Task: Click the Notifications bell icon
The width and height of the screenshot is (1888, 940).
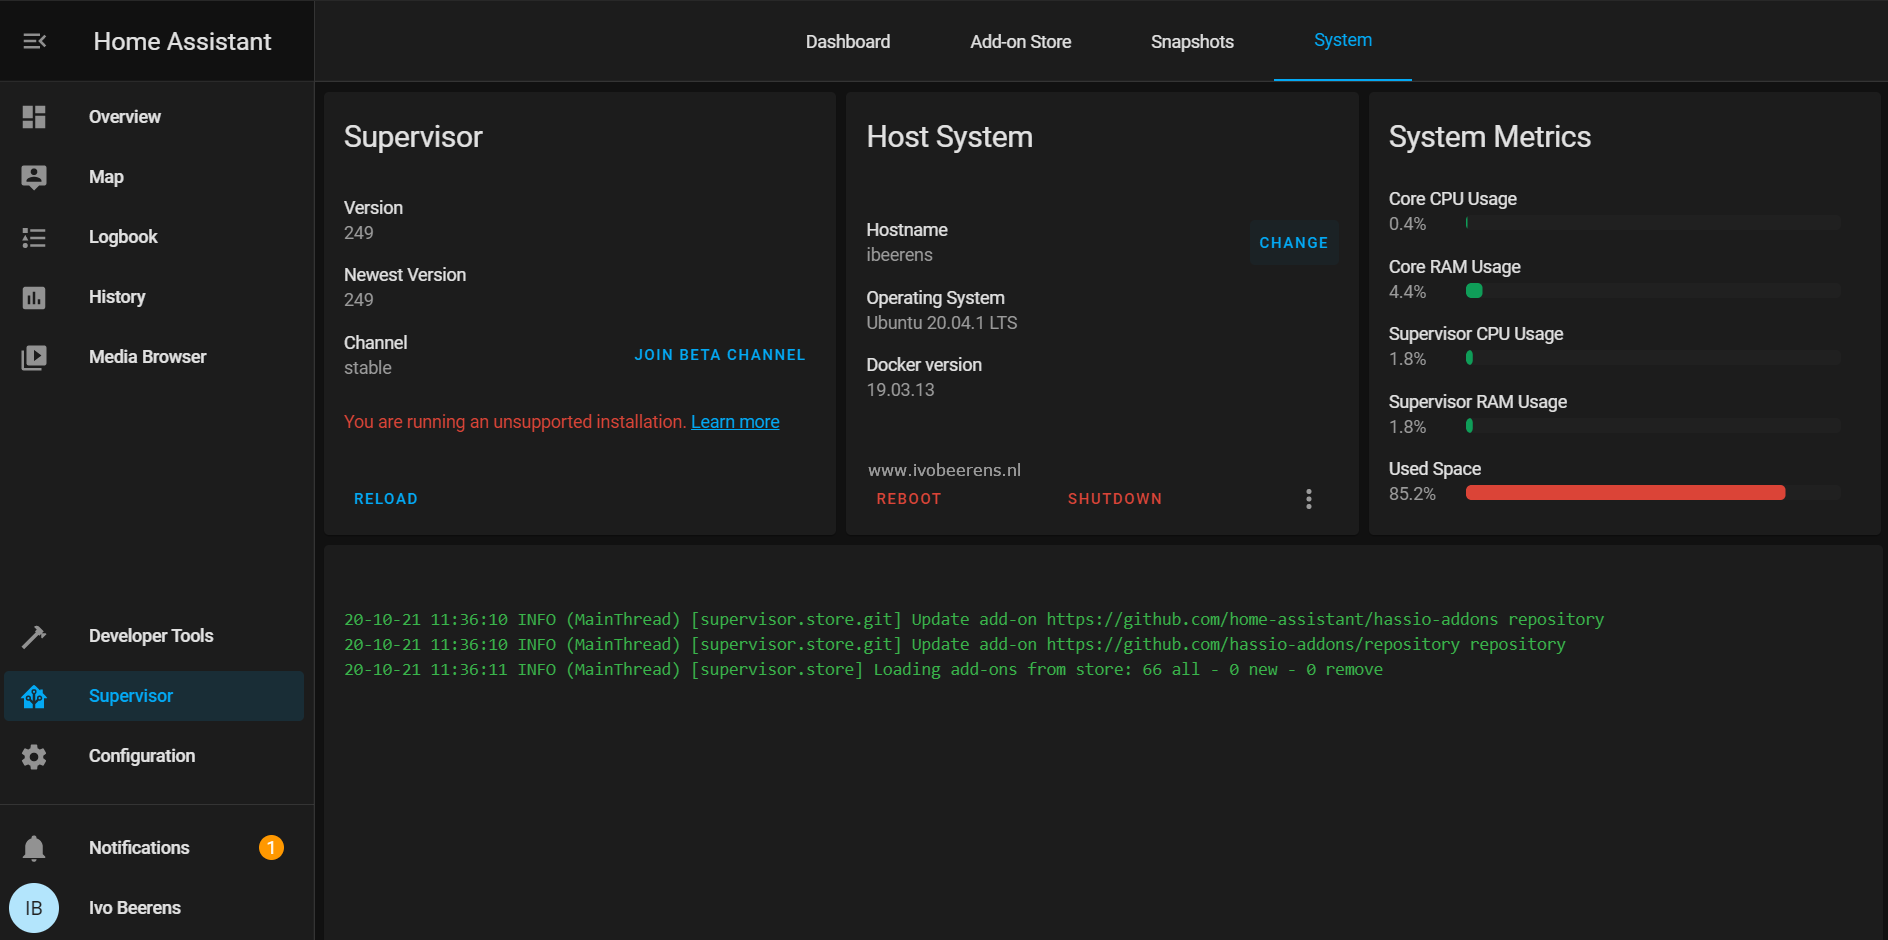Action: pos(34,848)
